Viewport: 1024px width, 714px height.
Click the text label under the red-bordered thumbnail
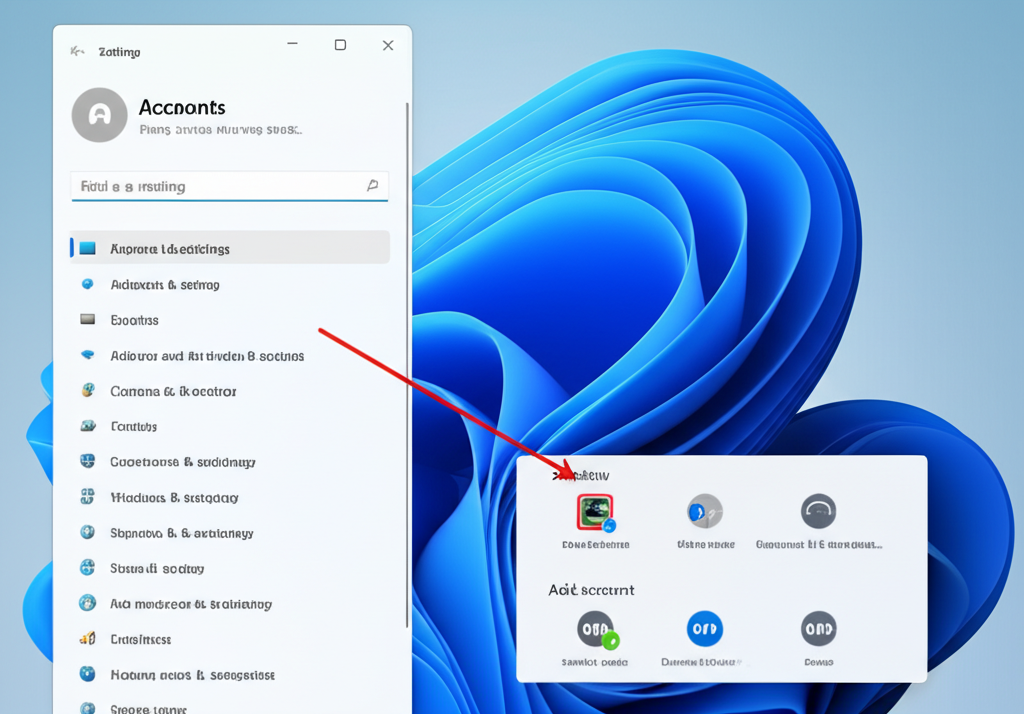coord(595,545)
